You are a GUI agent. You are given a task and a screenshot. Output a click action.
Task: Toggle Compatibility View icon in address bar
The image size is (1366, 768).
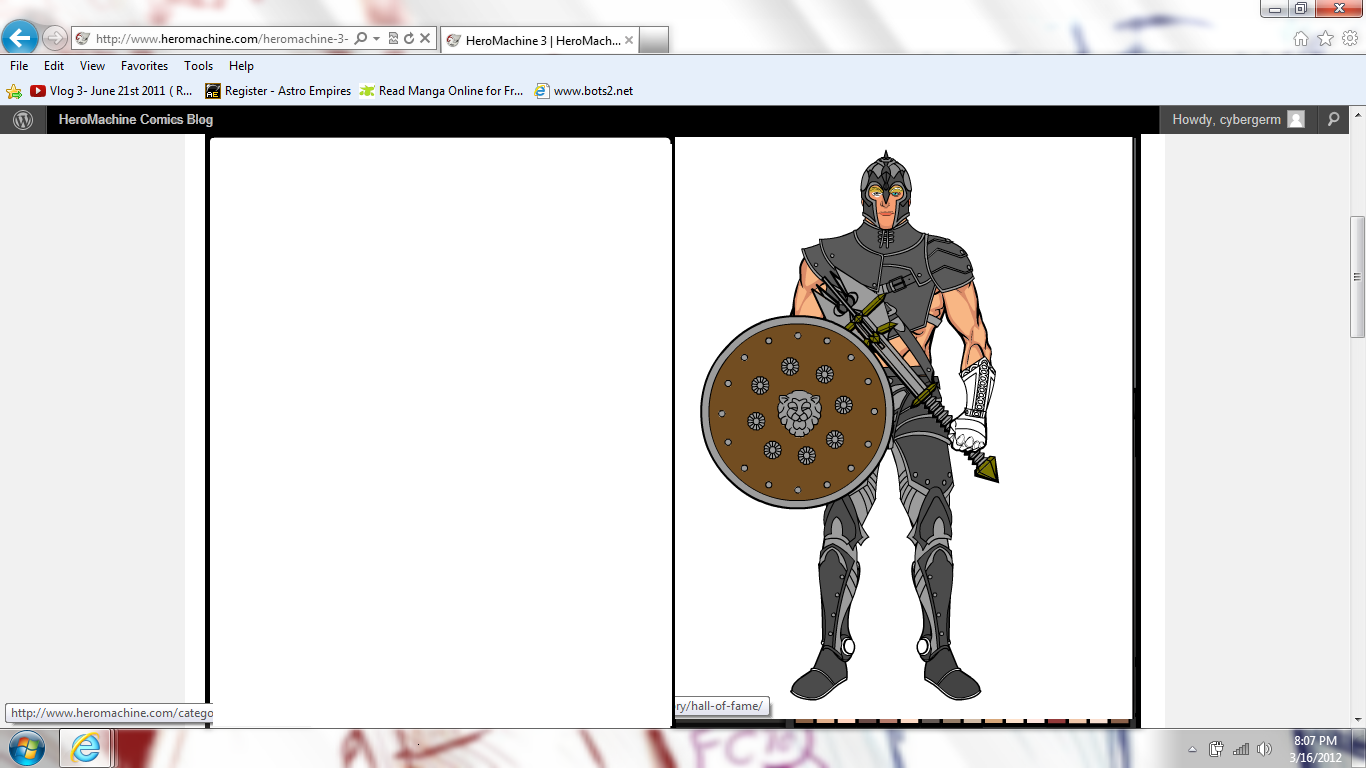pyautogui.click(x=393, y=39)
